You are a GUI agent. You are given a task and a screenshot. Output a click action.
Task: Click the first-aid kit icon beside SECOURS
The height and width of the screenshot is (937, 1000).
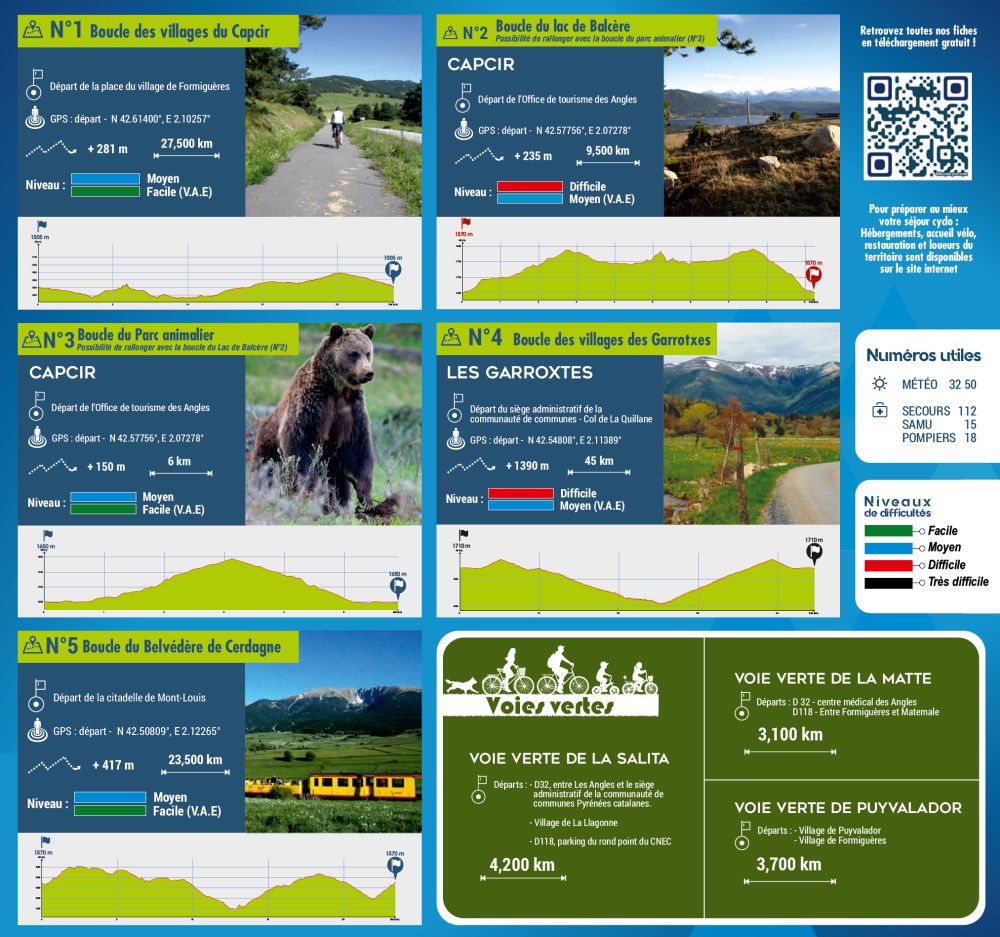(879, 411)
